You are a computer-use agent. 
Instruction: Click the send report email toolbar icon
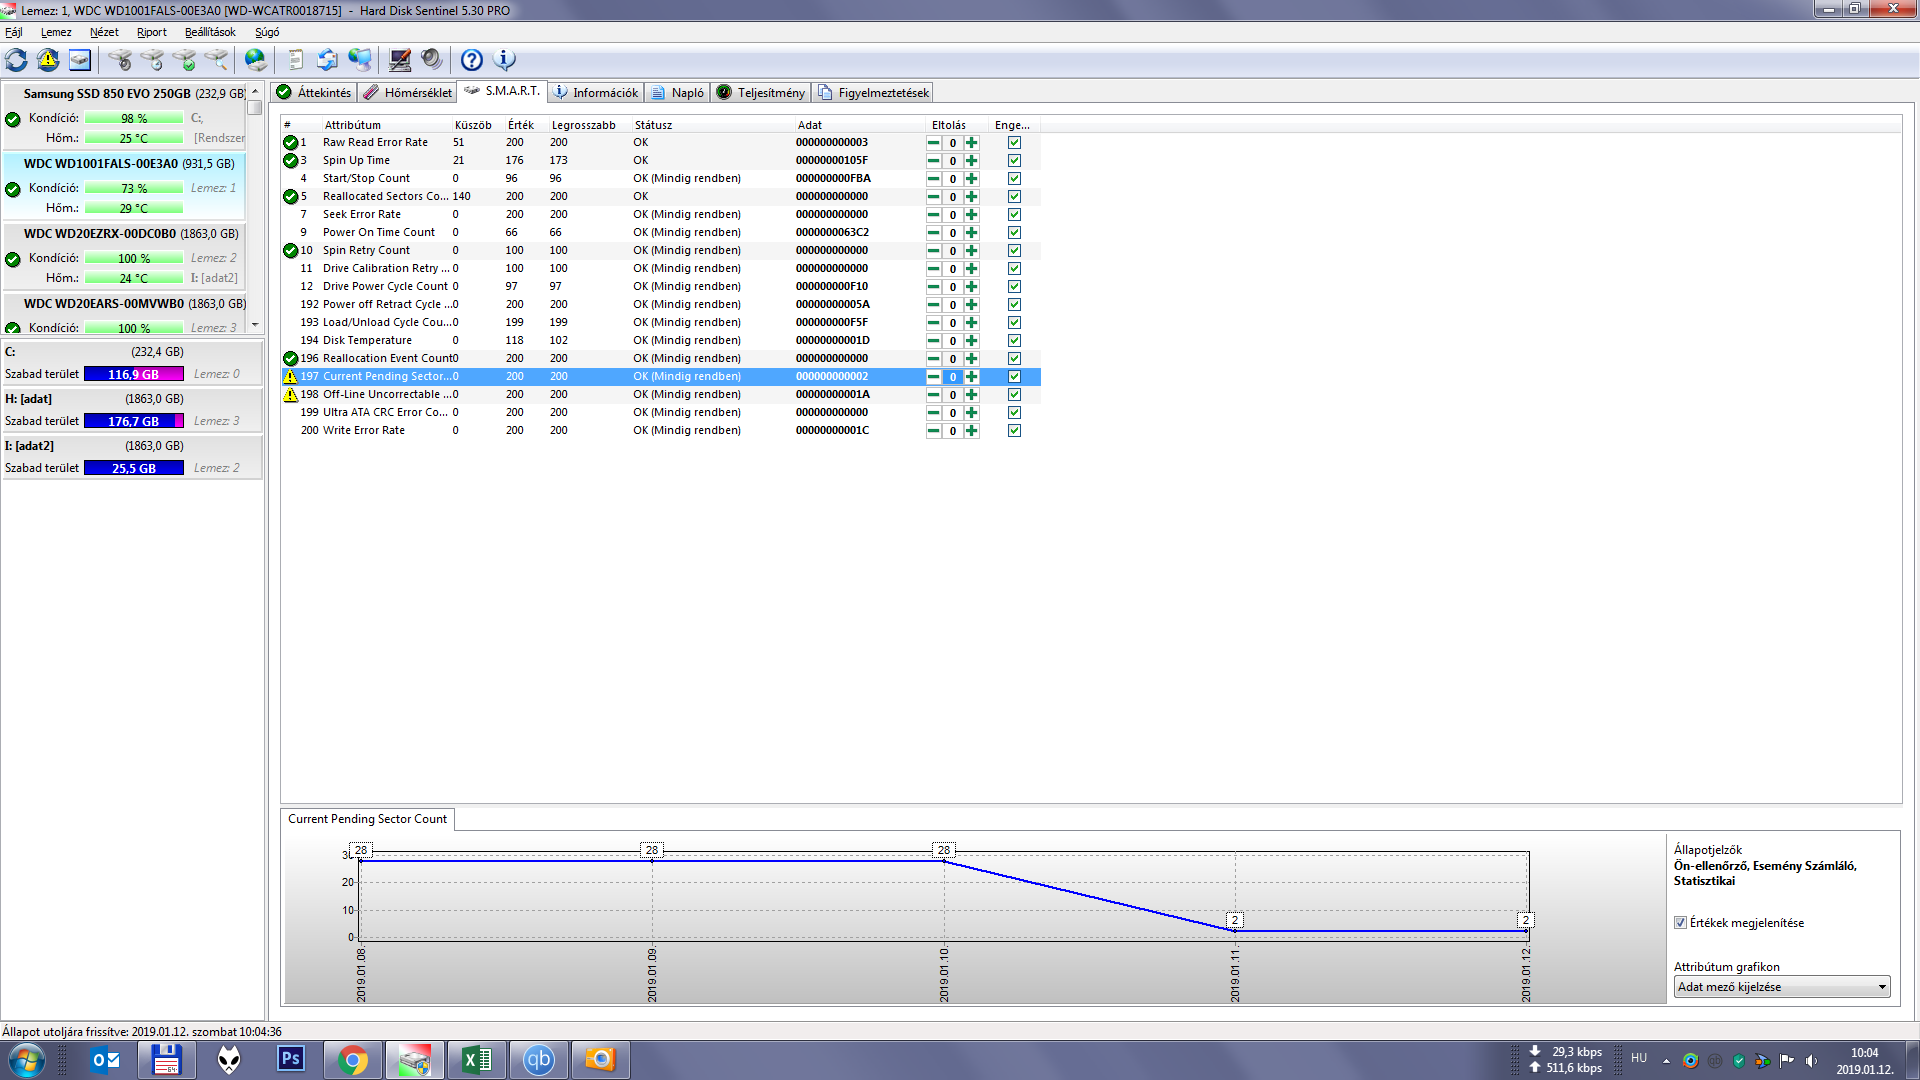327,60
